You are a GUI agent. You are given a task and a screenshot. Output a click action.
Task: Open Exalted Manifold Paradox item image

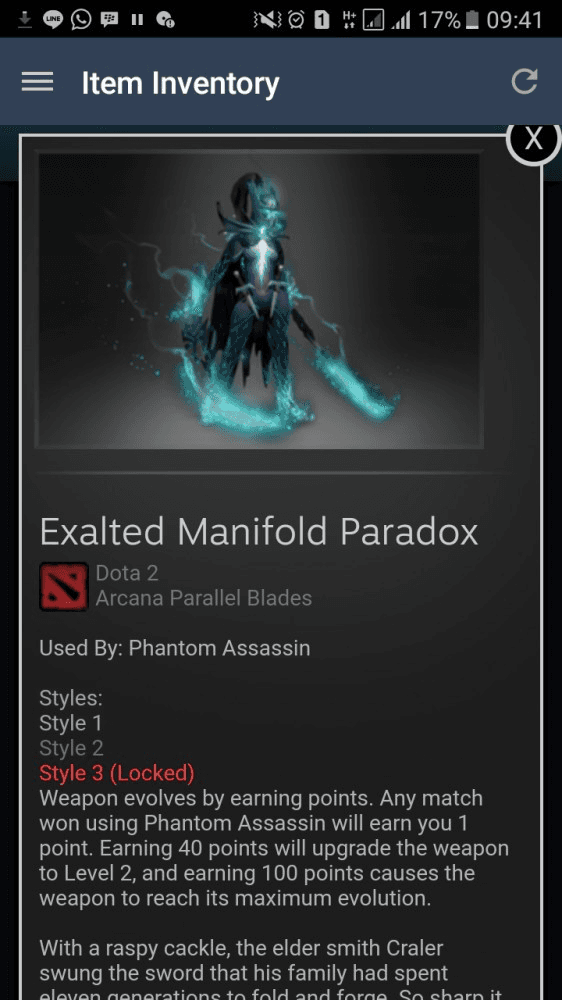[259, 299]
